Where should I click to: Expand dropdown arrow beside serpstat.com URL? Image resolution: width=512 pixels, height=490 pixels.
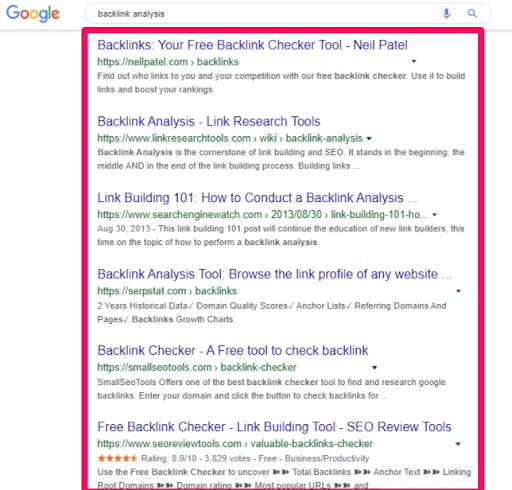[x=458, y=291]
